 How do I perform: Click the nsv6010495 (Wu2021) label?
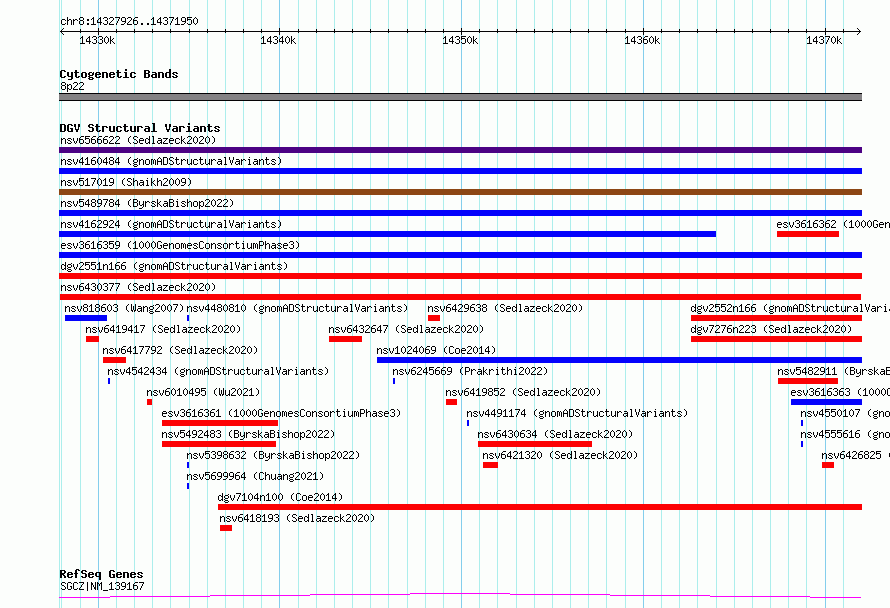(x=203, y=392)
